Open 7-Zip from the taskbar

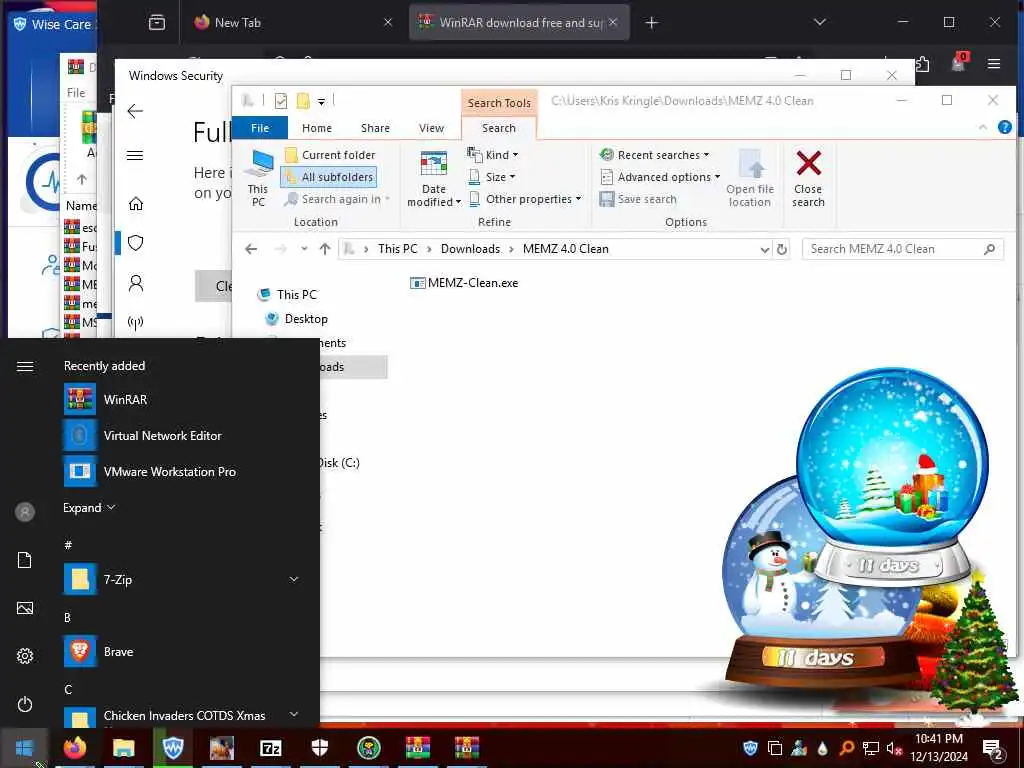tap(270, 748)
